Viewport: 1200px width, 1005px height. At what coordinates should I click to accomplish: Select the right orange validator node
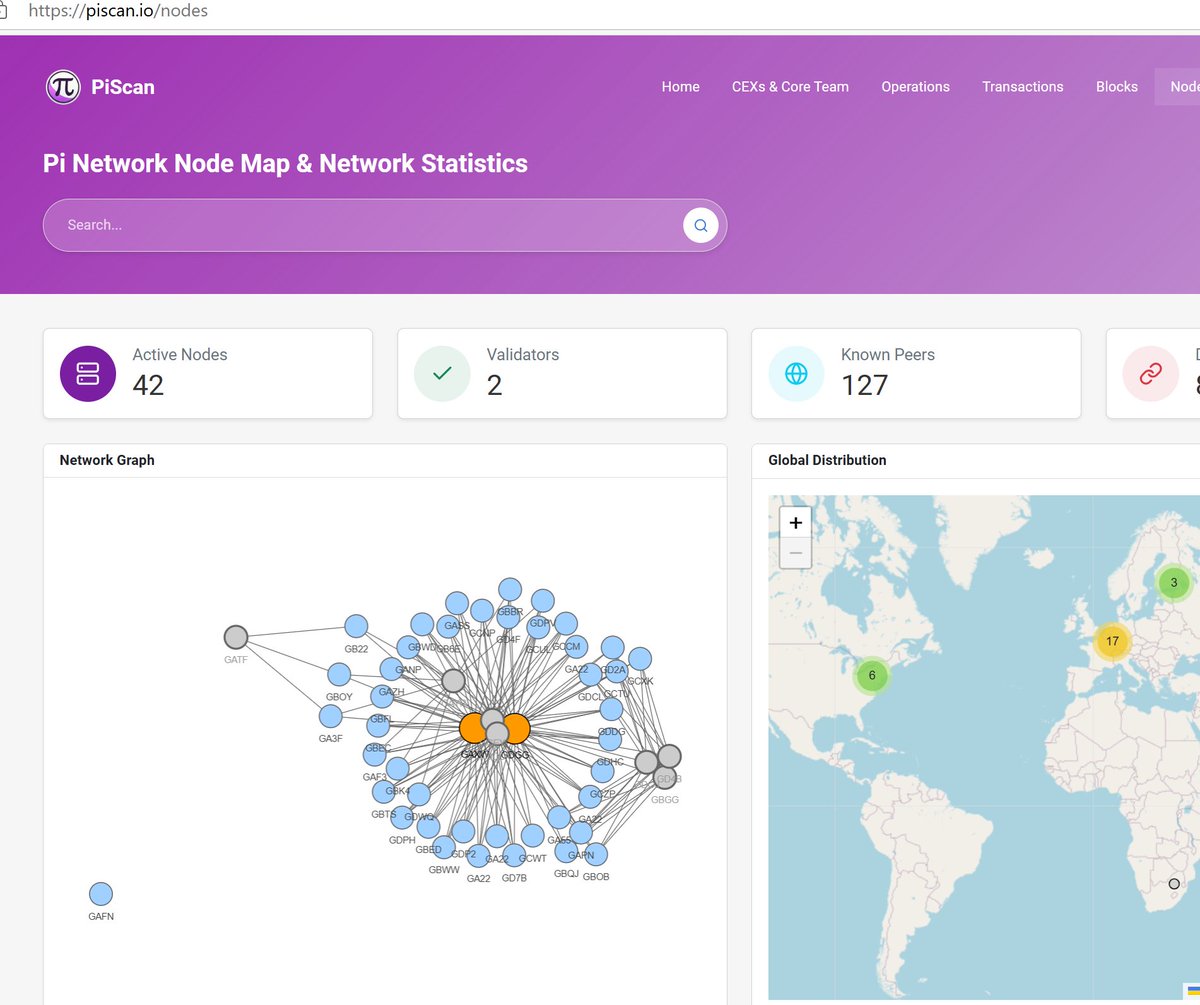(516, 728)
